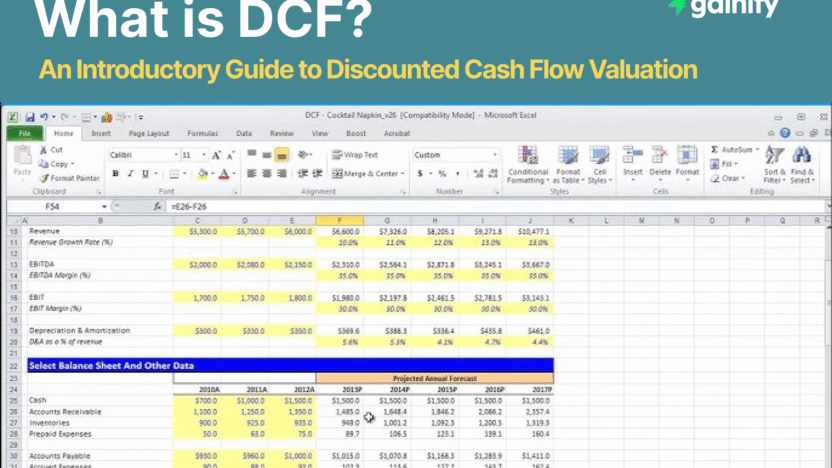Click Increase Indent icon

coord(317,174)
